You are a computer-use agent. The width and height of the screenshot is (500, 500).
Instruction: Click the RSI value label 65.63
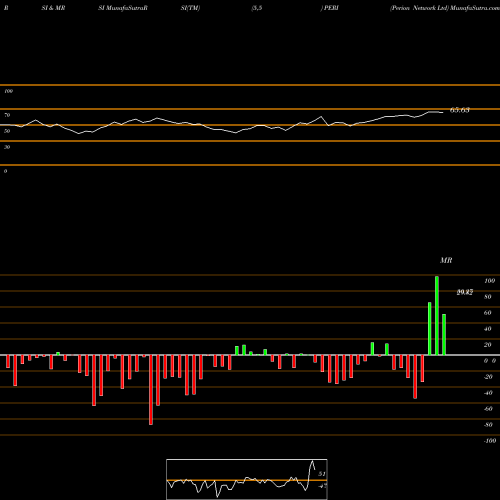coord(460,110)
